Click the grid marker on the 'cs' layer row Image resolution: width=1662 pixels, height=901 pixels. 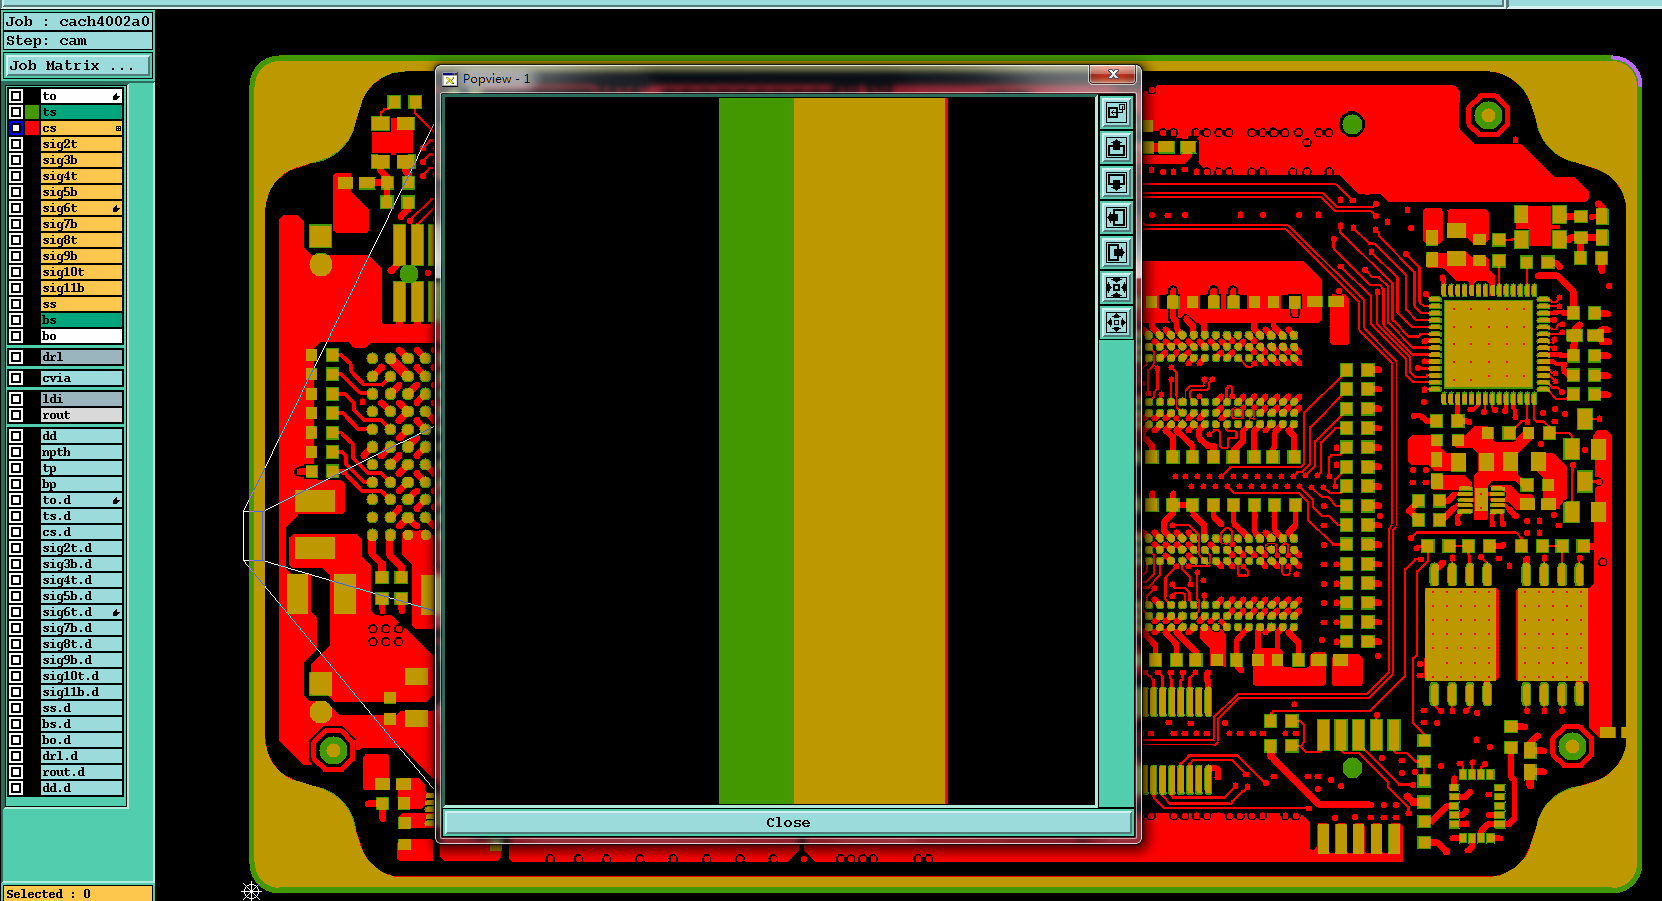point(118,128)
